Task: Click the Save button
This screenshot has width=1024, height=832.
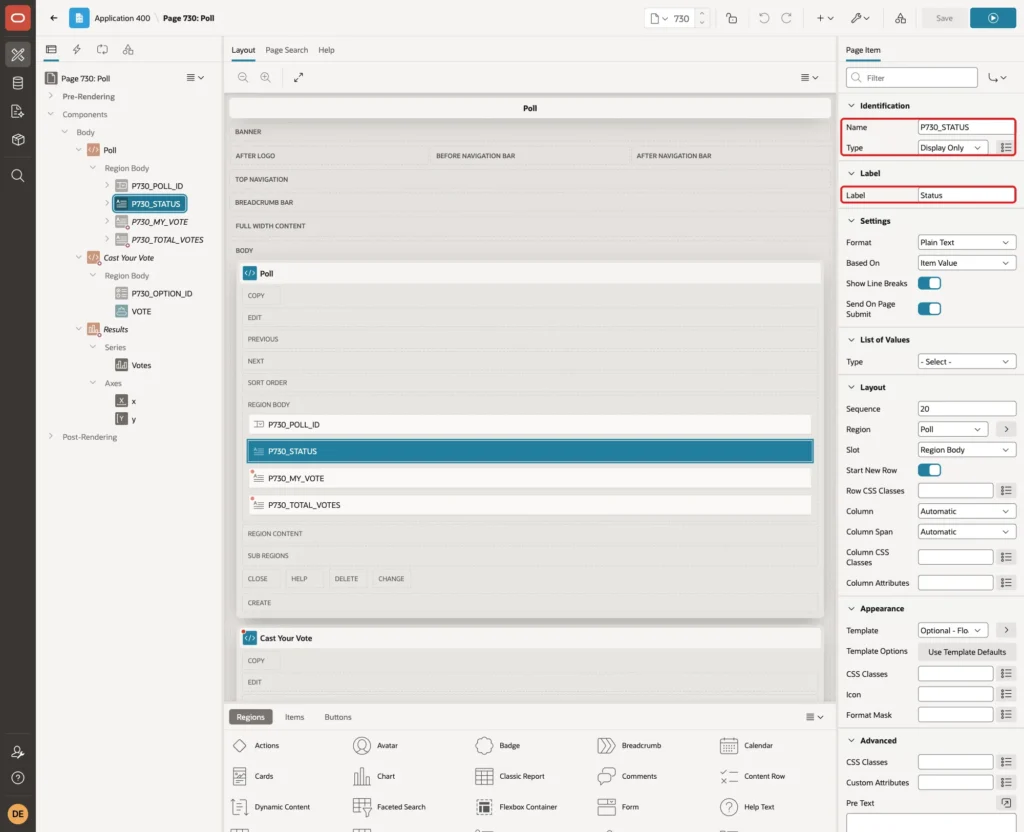Action: 944,18
